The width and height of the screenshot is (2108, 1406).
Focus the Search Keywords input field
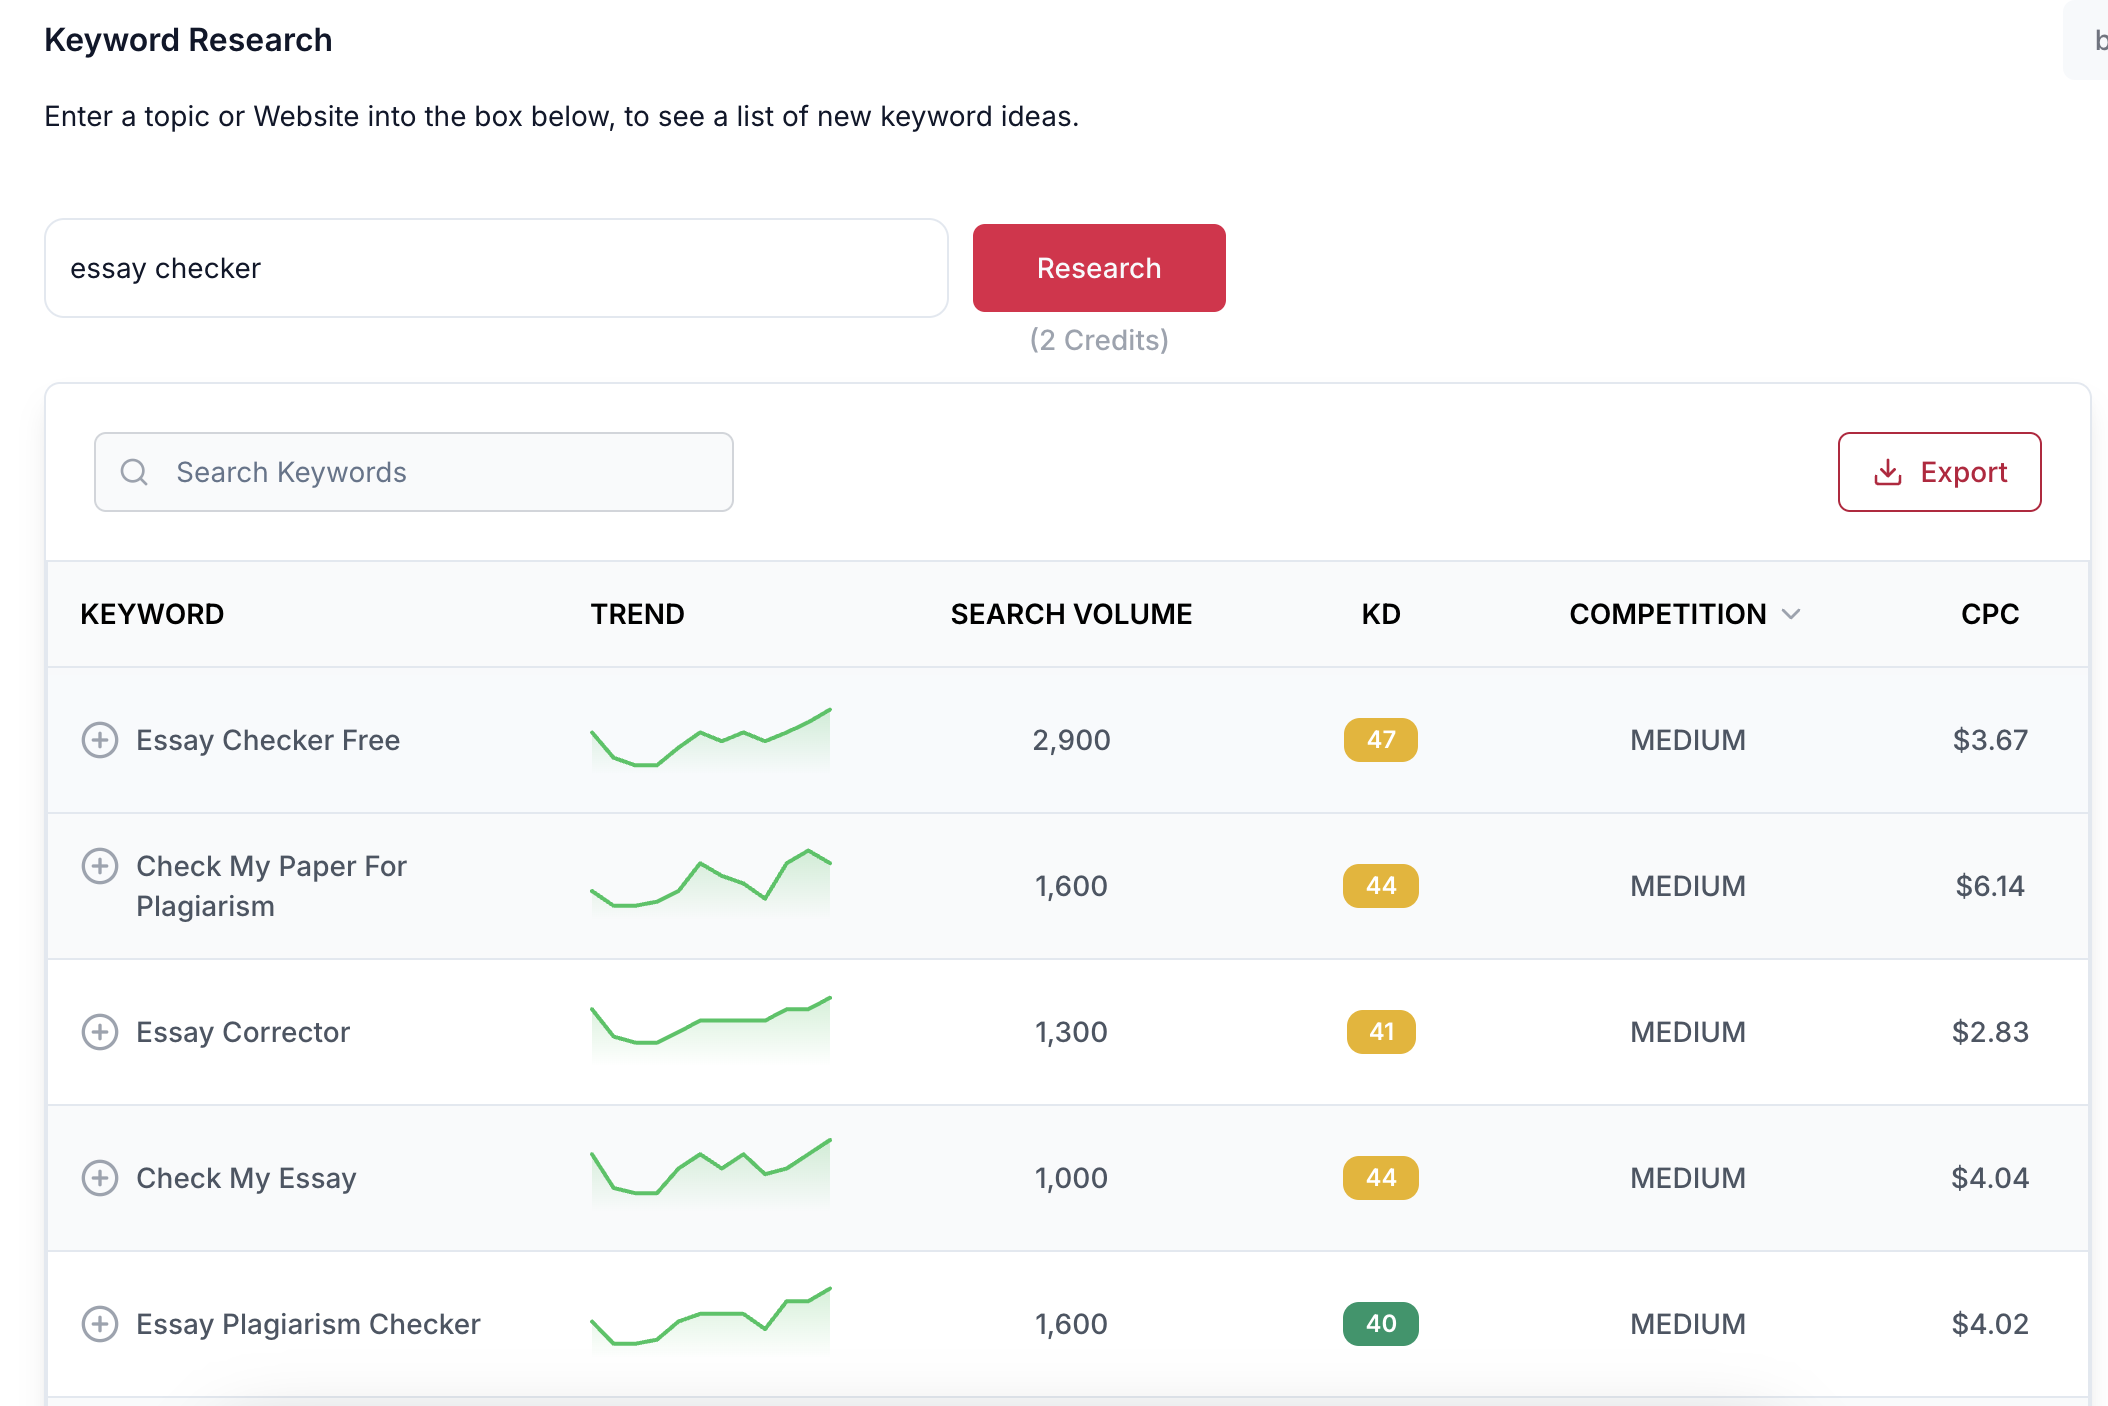pyautogui.click(x=414, y=472)
